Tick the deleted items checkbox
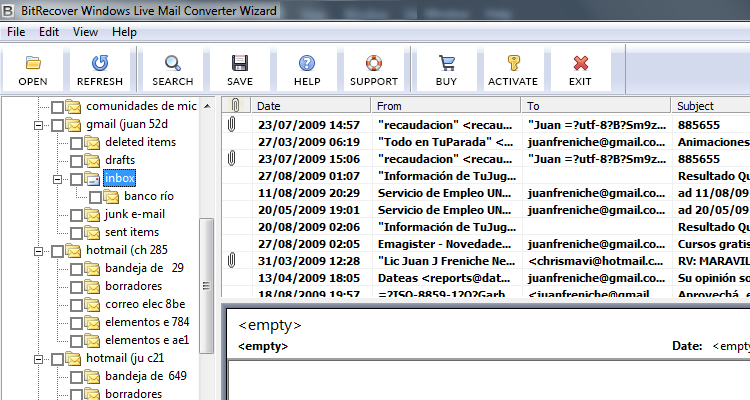The width and height of the screenshot is (750, 400). (77, 143)
